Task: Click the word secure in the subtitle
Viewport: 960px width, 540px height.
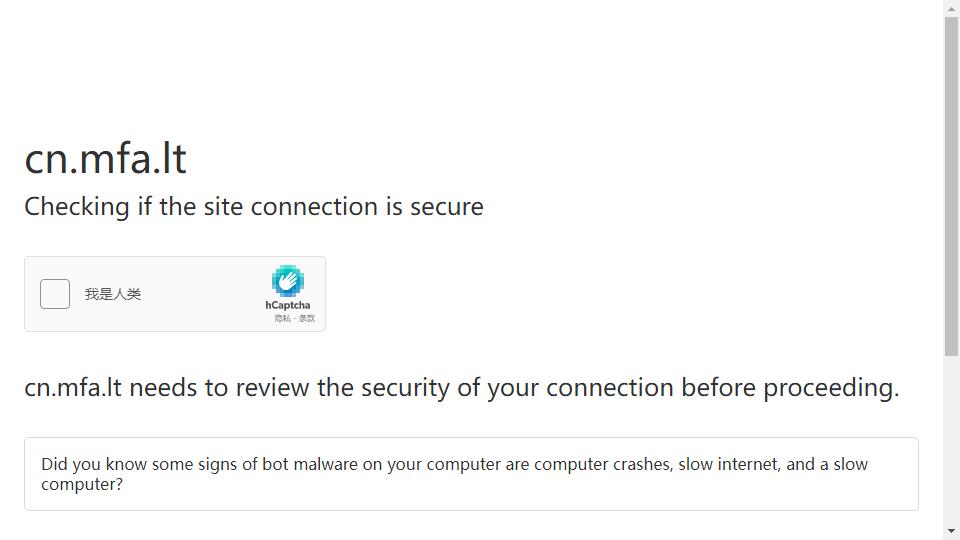Action: tap(447, 208)
